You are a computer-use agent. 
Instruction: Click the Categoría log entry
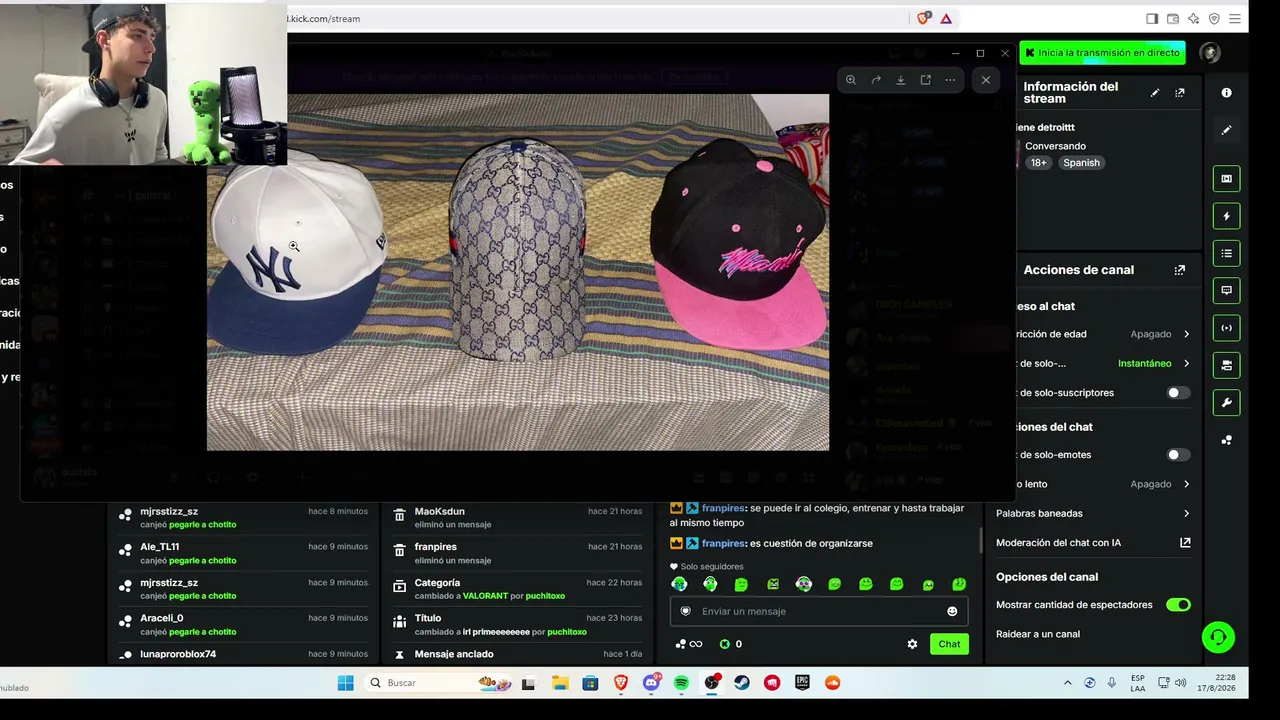[516, 589]
